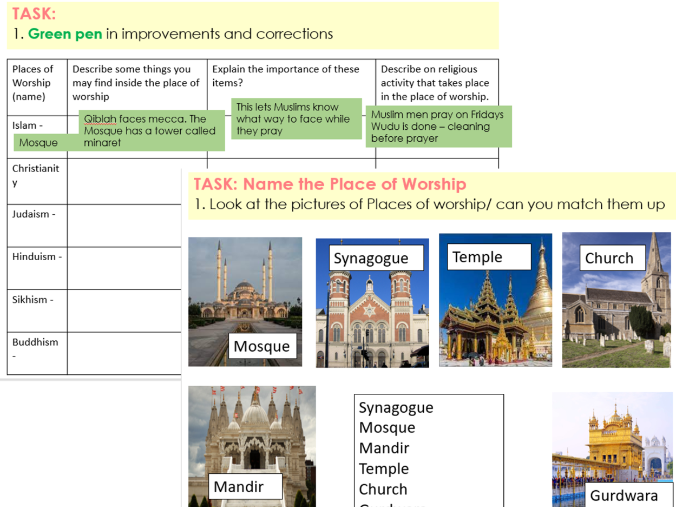Select the 'Gurdwara' label on the photo
The image size is (676, 507).
tap(629, 495)
